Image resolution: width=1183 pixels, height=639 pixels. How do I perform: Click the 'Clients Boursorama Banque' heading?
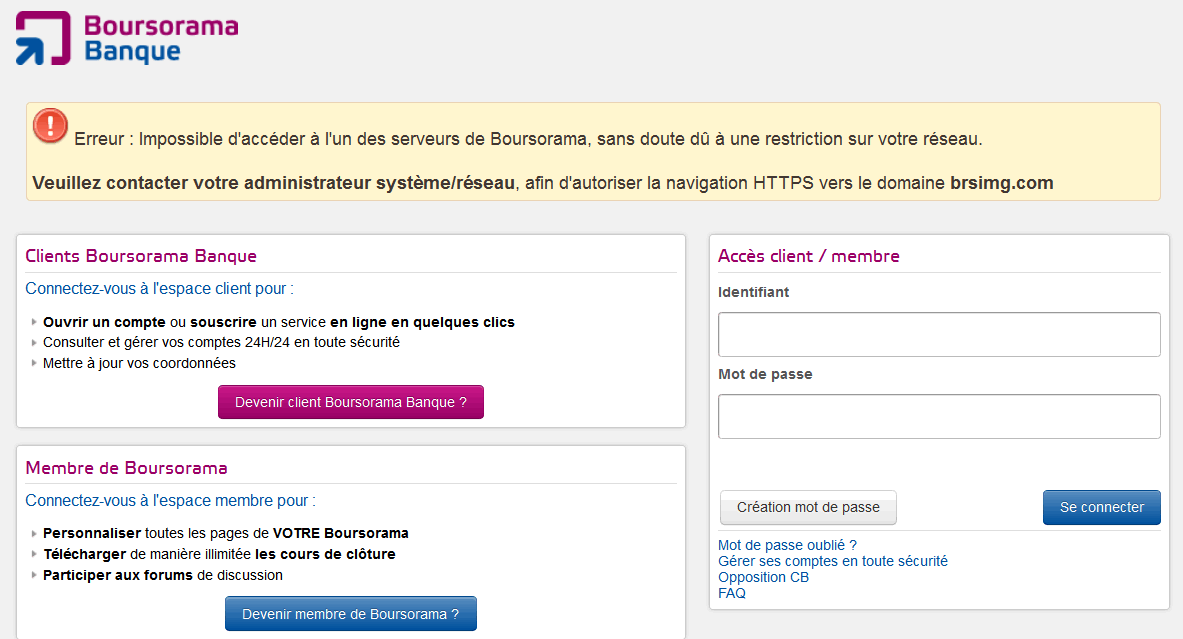point(141,256)
